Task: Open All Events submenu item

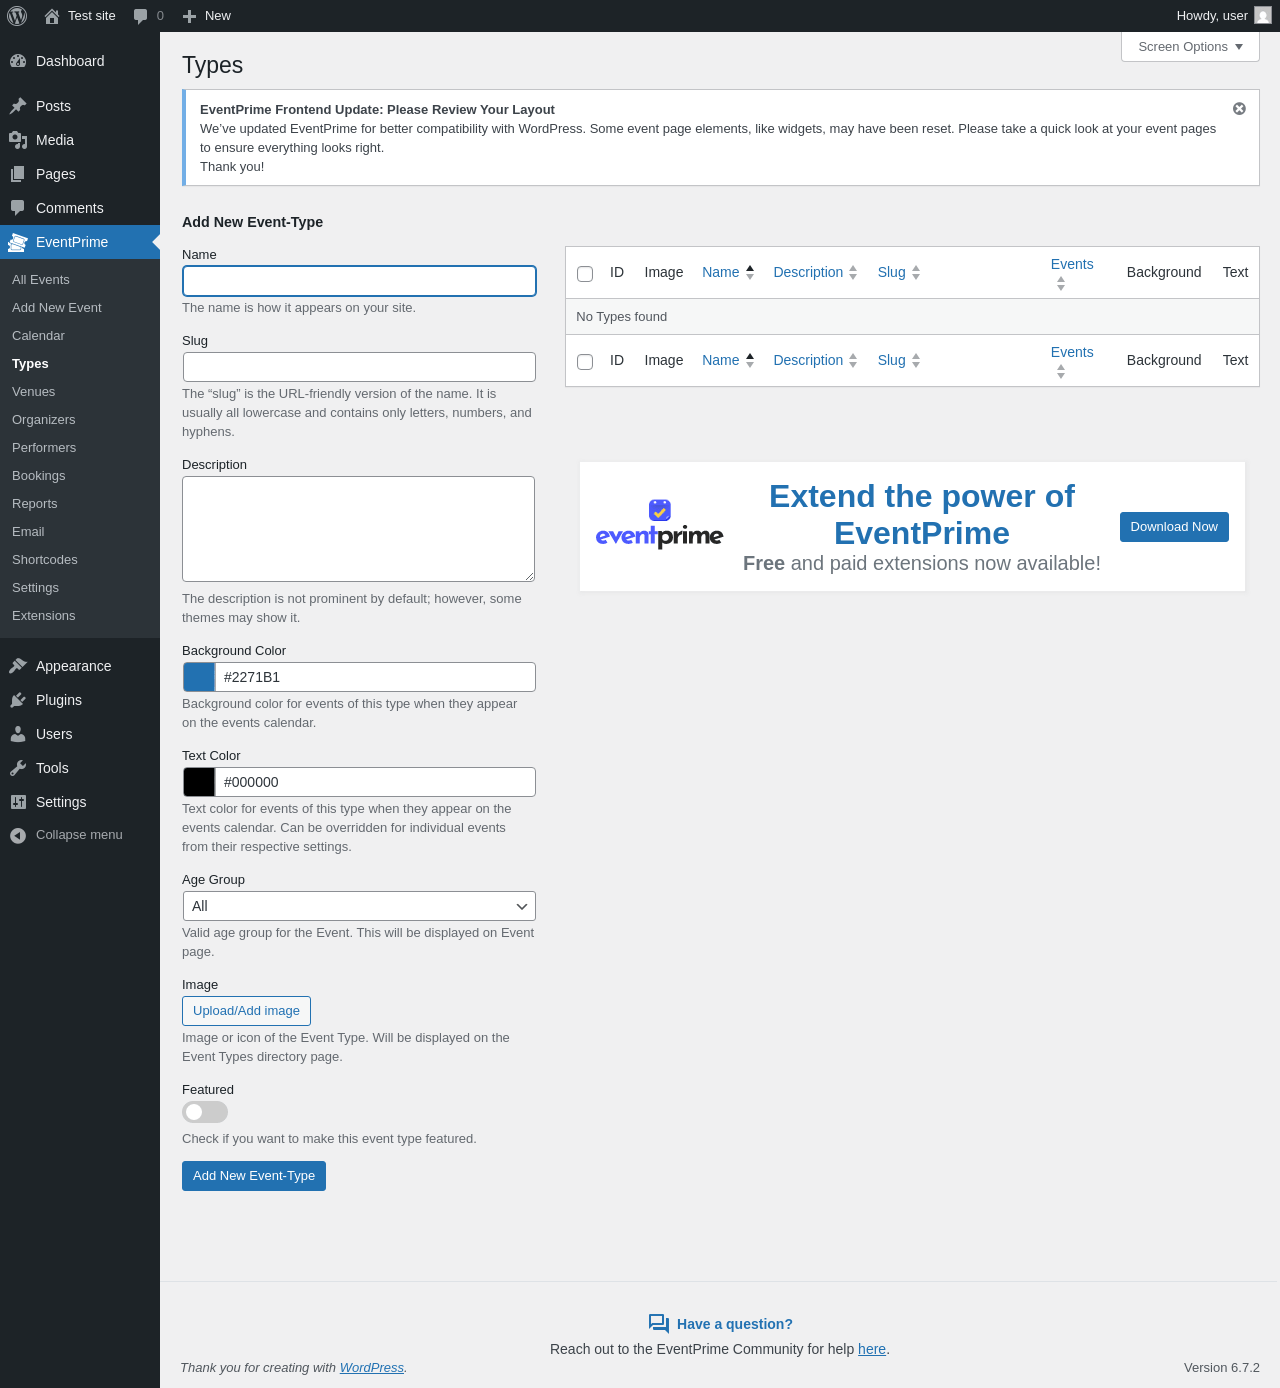Action: click(41, 280)
